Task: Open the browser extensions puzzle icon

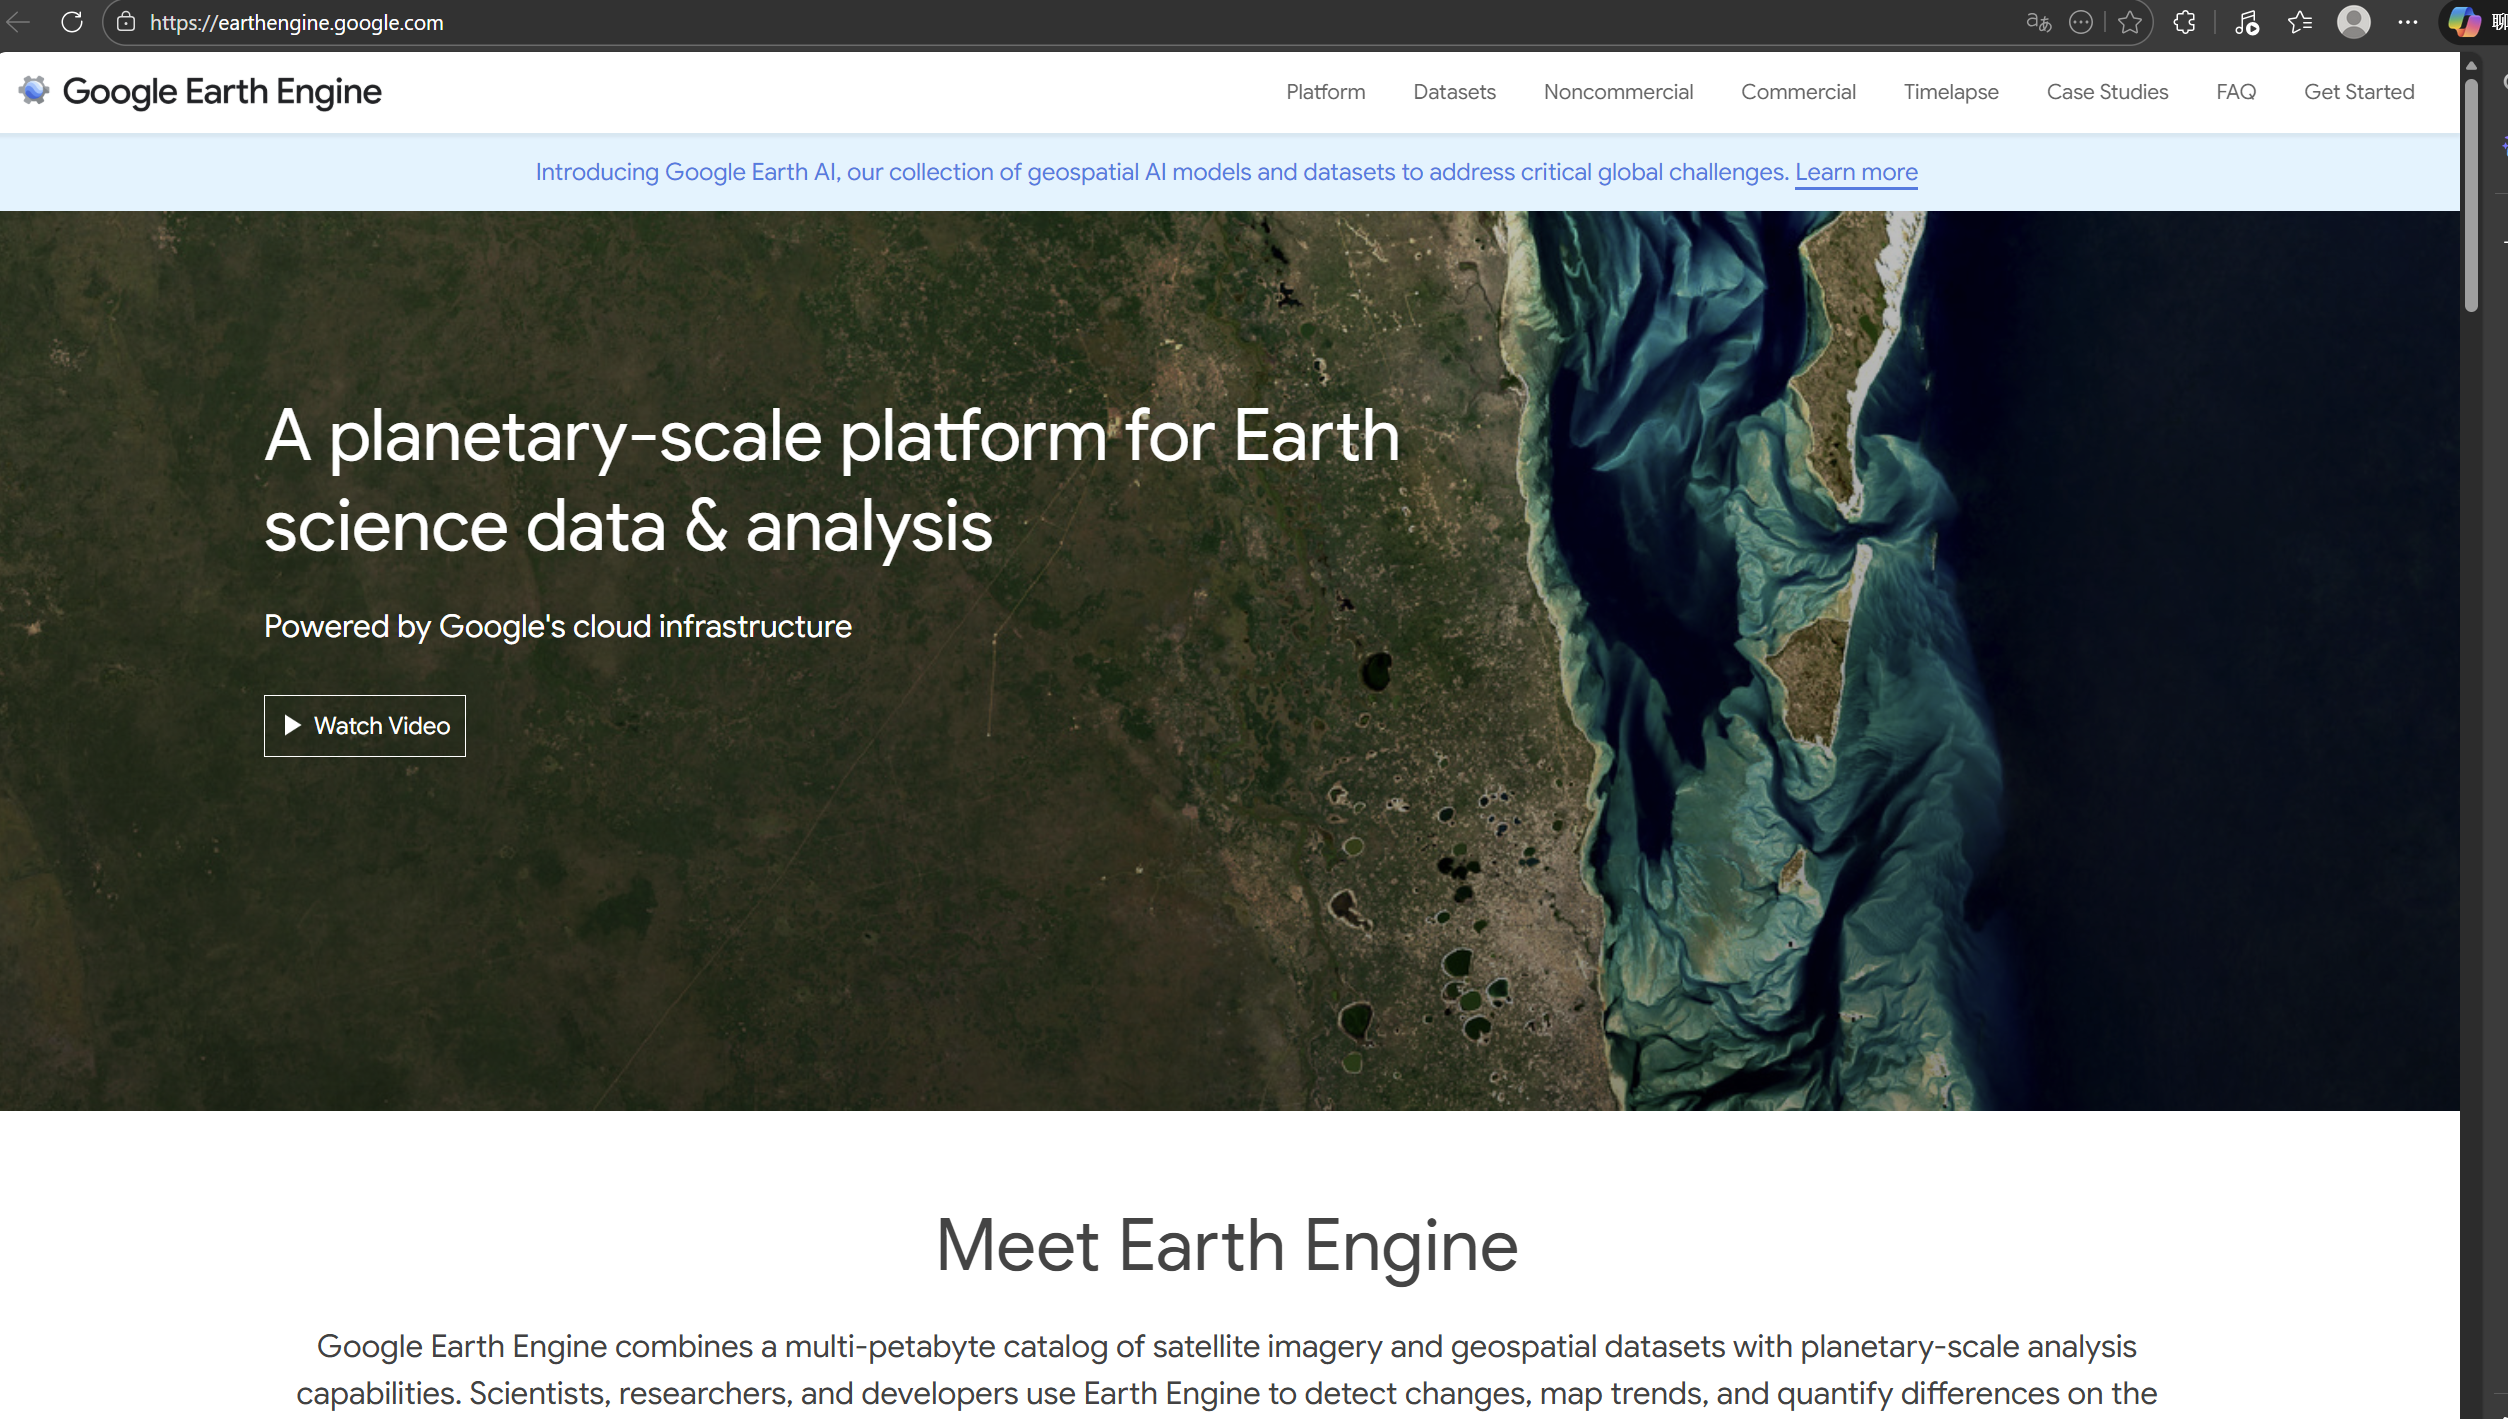Action: 2184,22
